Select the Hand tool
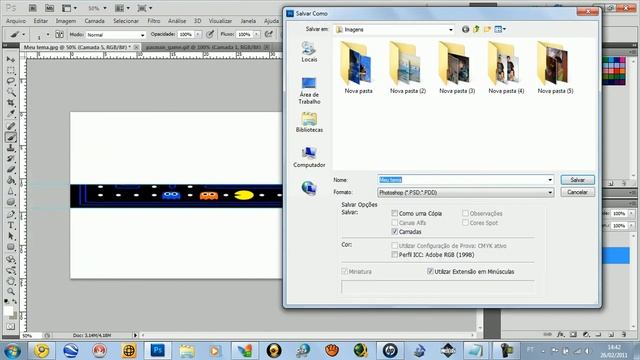640x360 pixels. tap(11, 281)
